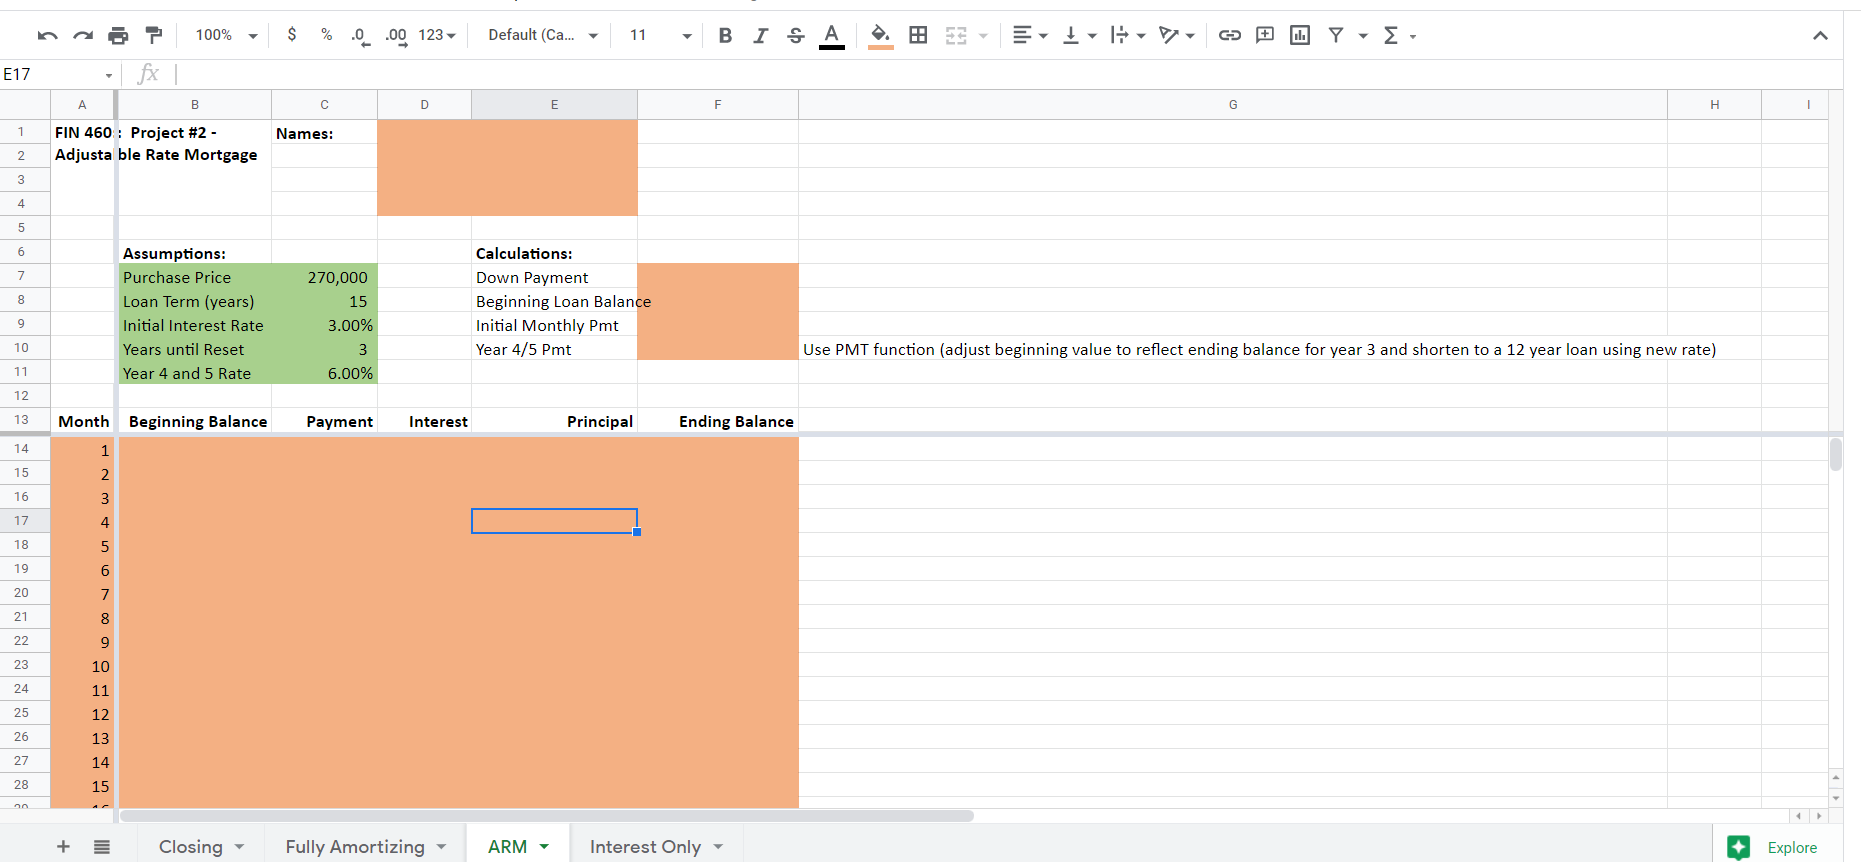
Task: Click the vertical scrollbar thumb
Action: tap(1835, 454)
